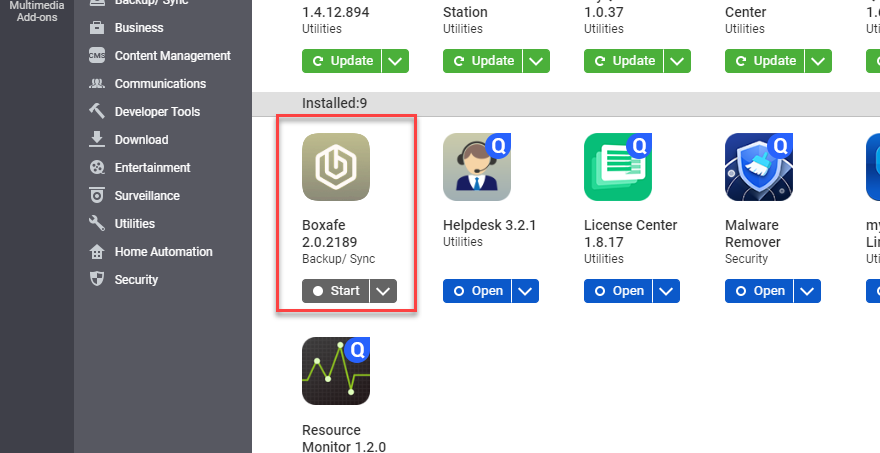This screenshot has width=880, height=453.
Task: Select the Home Automation category
Action: pyautogui.click(x=163, y=252)
